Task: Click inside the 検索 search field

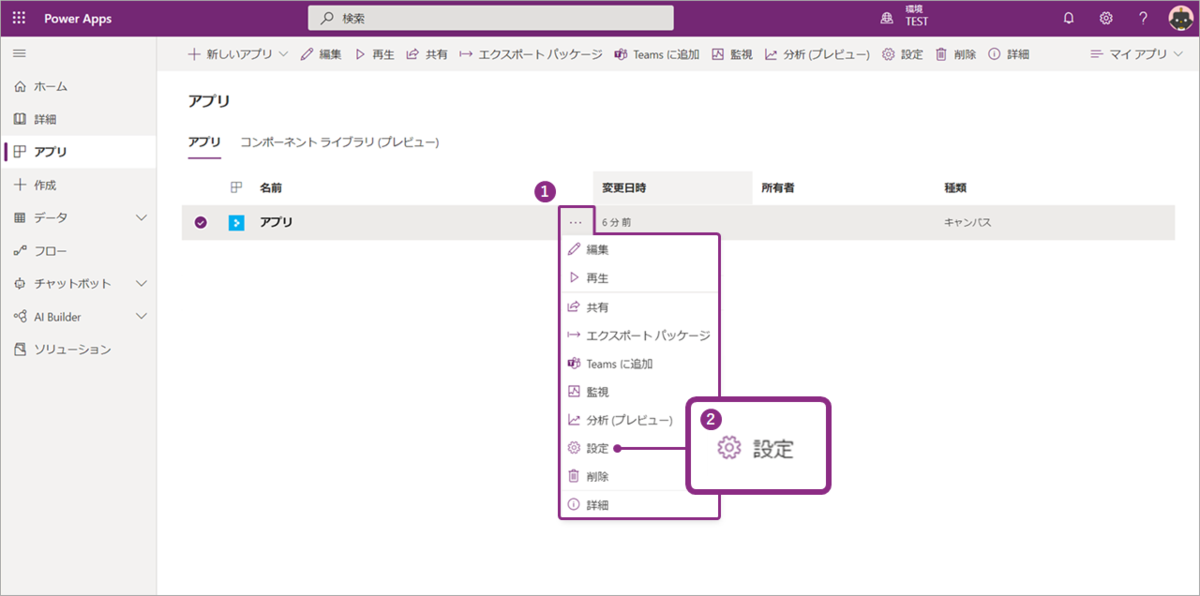Action: (x=490, y=17)
